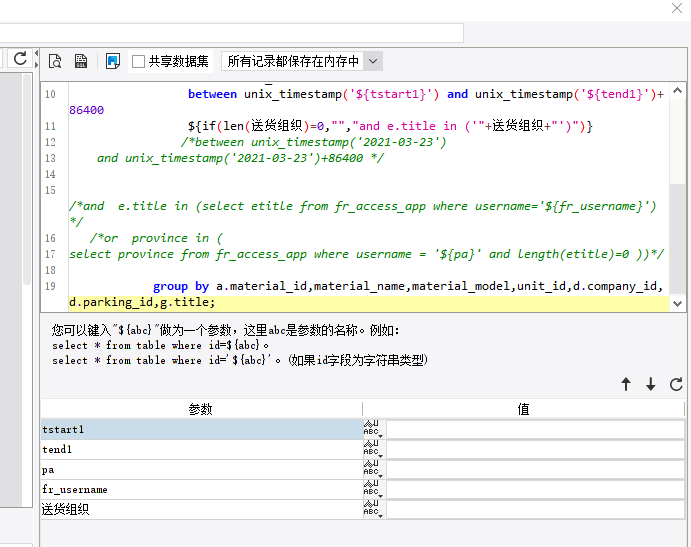Open the 所有记录都保存在内存中 dropdown
Screen dimensions: 691x547
[x=373, y=61]
